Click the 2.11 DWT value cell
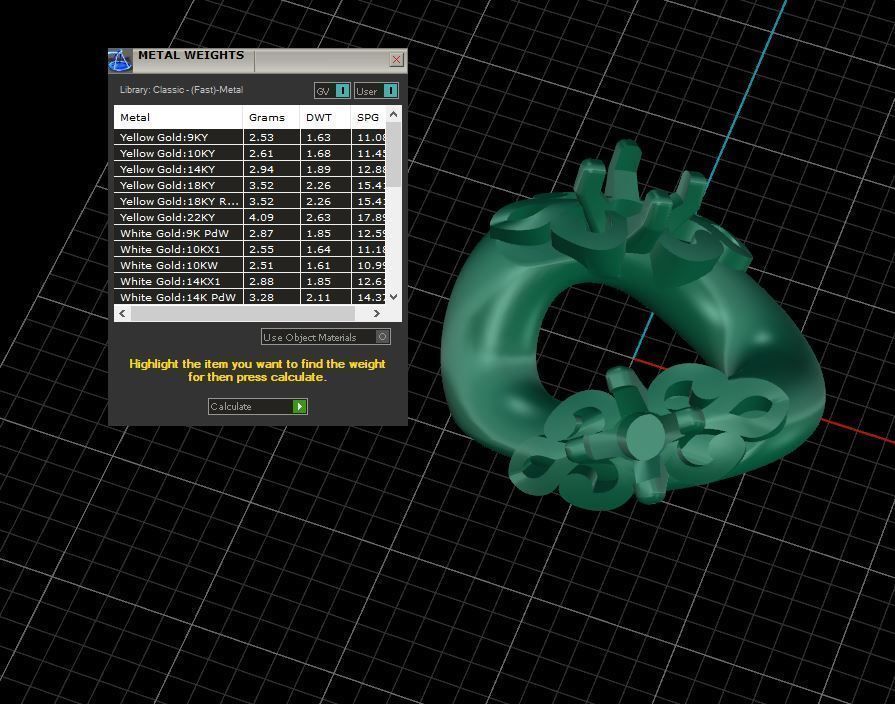Image resolution: width=895 pixels, height=704 pixels. [325, 297]
